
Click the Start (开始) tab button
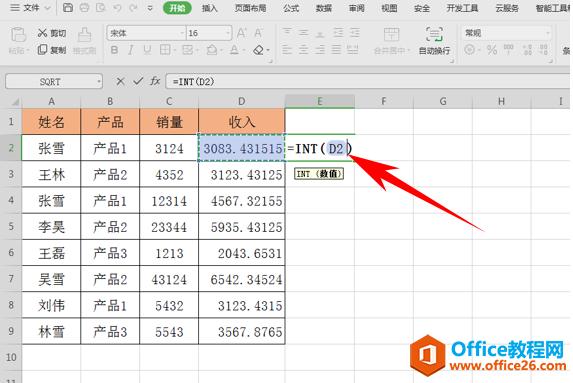tap(177, 8)
